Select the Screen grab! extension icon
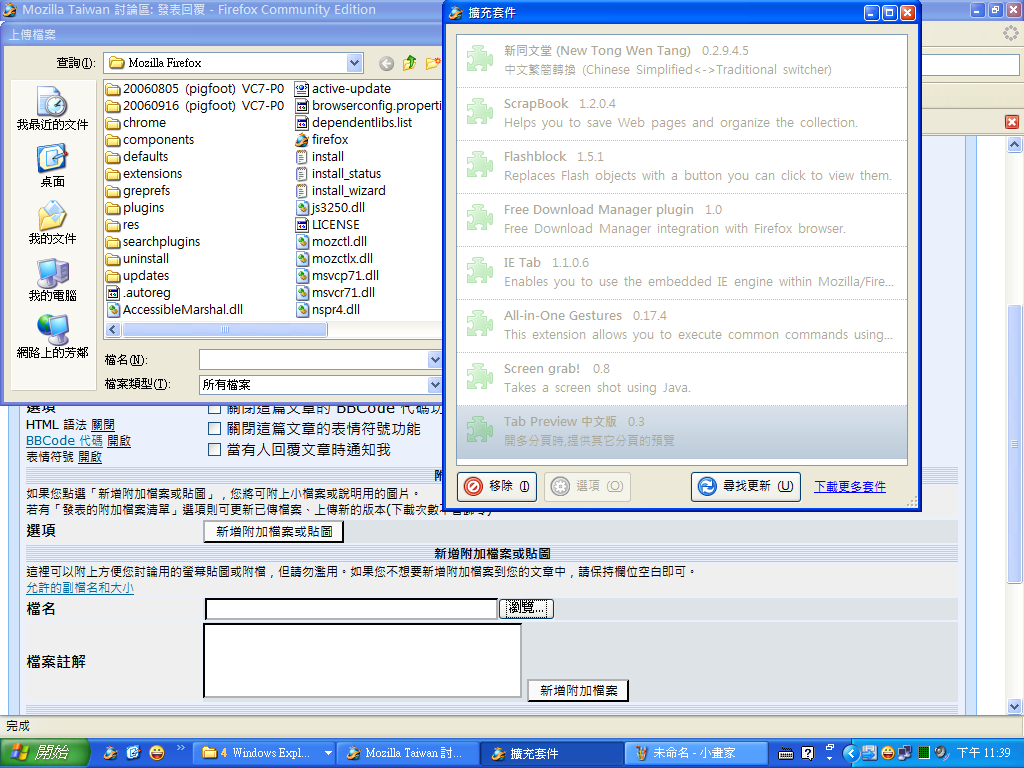This screenshot has width=1024, height=768. pyautogui.click(x=479, y=376)
